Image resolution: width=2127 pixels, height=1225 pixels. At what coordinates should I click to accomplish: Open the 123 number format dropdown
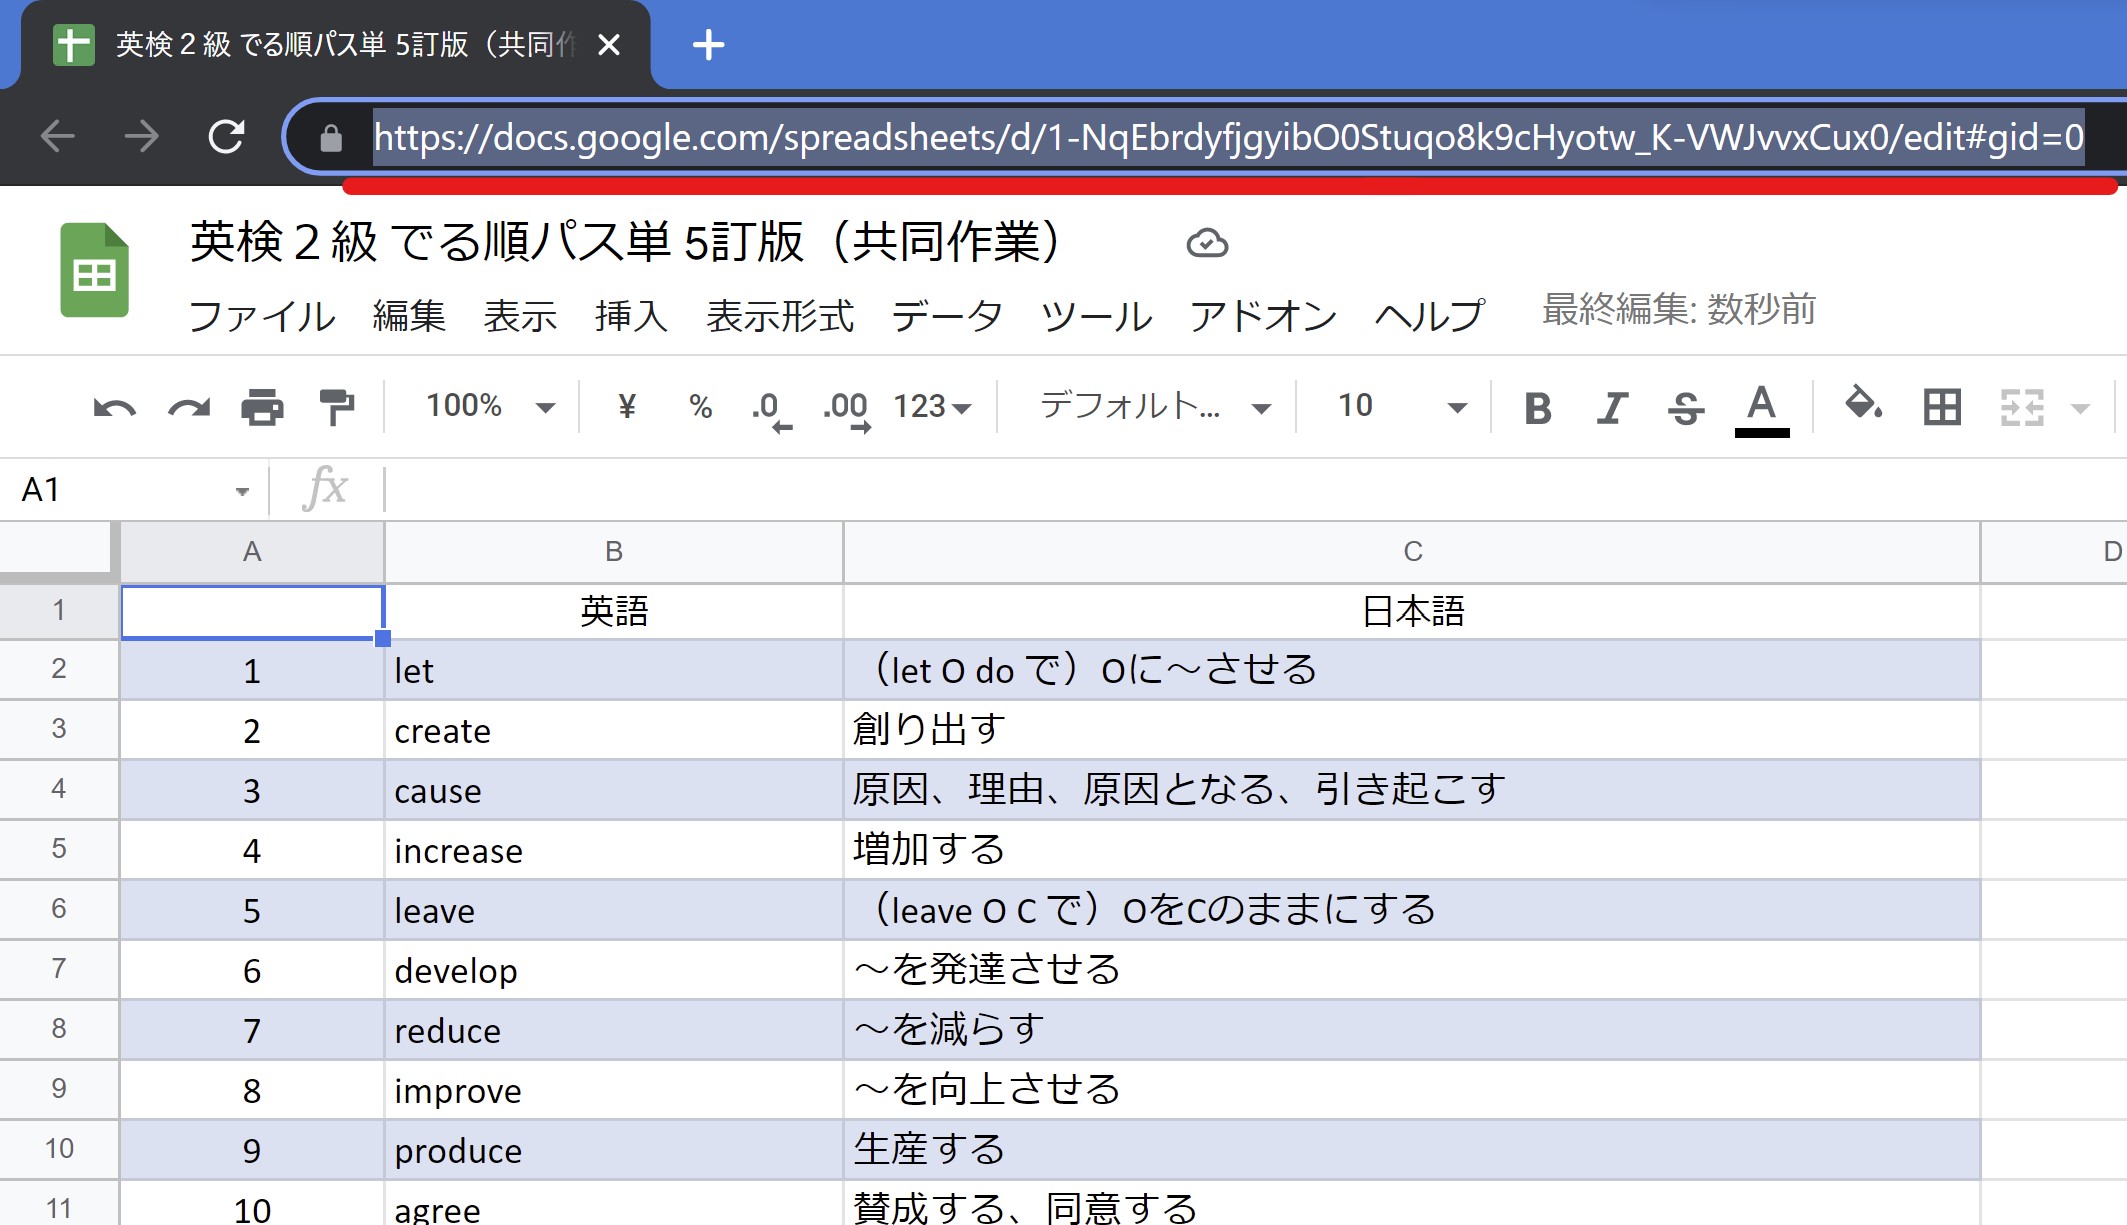(932, 406)
